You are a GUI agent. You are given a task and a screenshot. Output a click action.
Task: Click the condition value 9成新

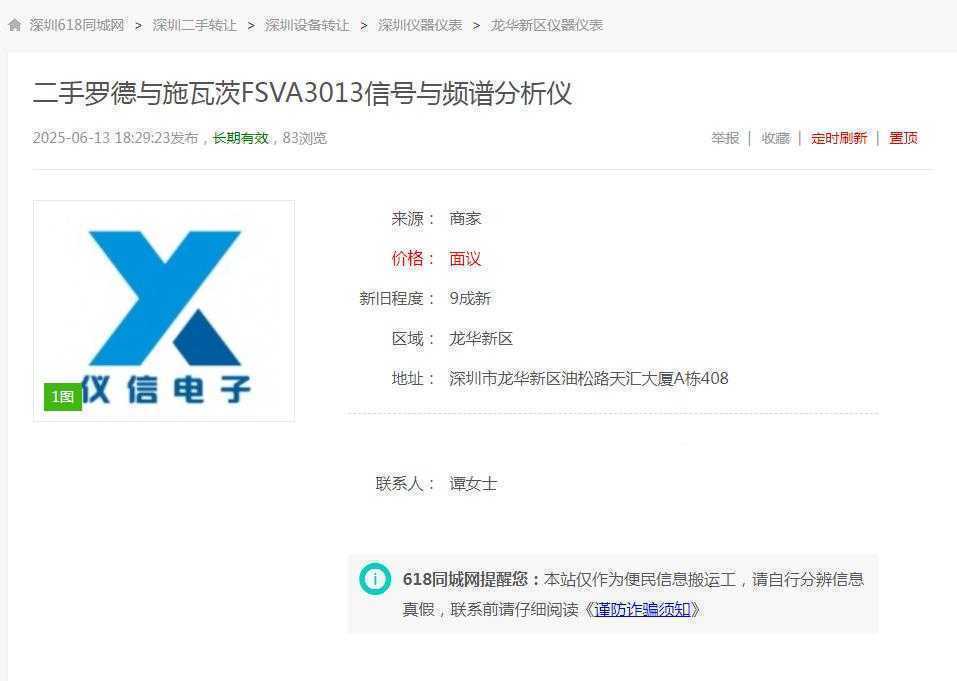[x=470, y=298]
